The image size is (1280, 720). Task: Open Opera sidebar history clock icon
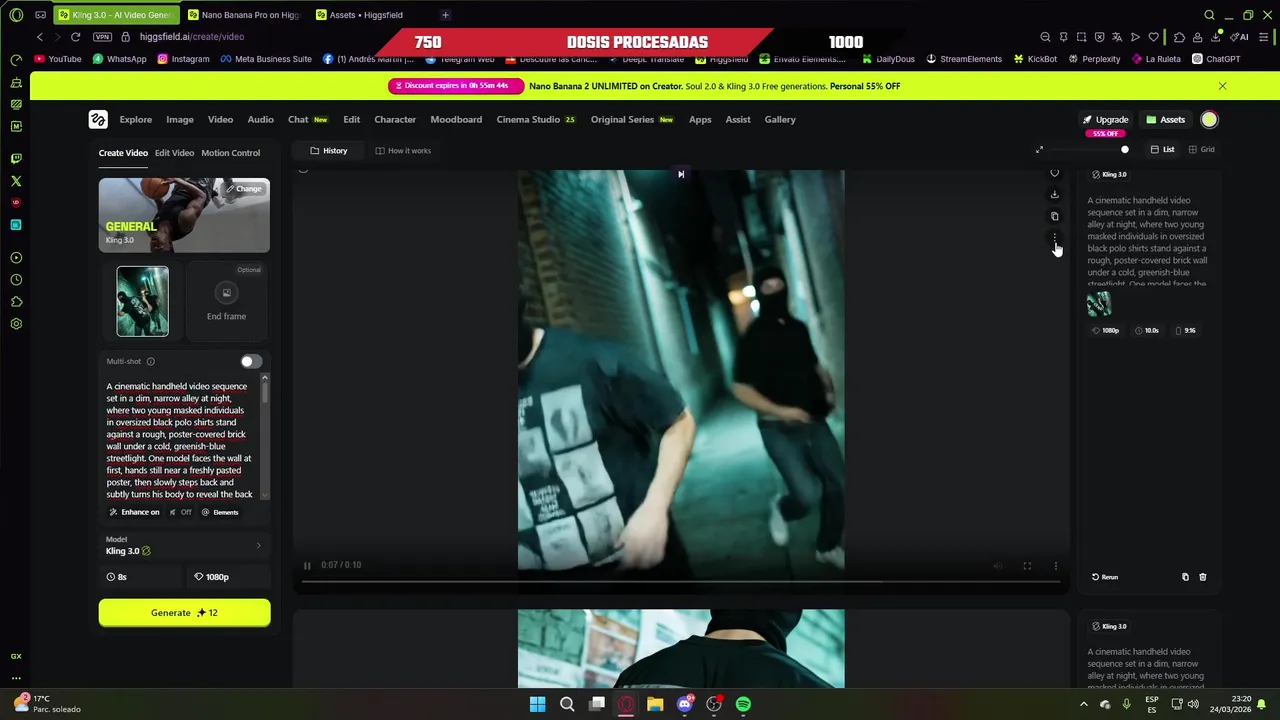coord(16,280)
